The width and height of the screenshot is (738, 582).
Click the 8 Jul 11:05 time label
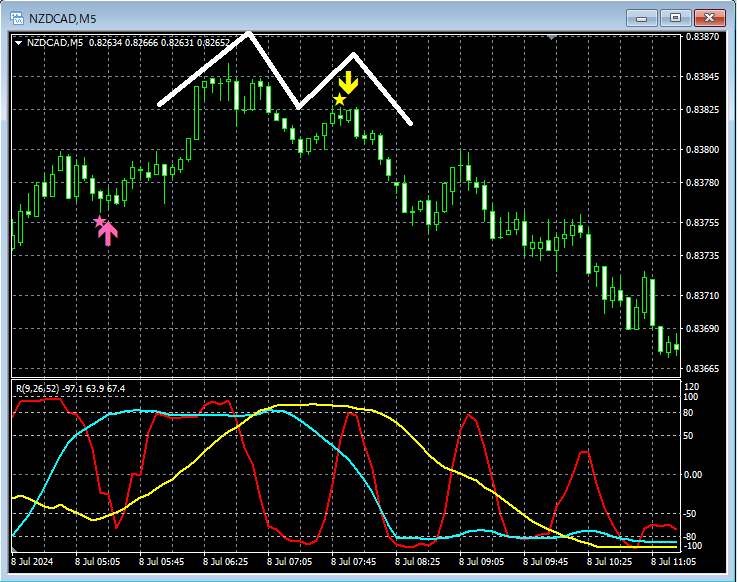point(674,562)
